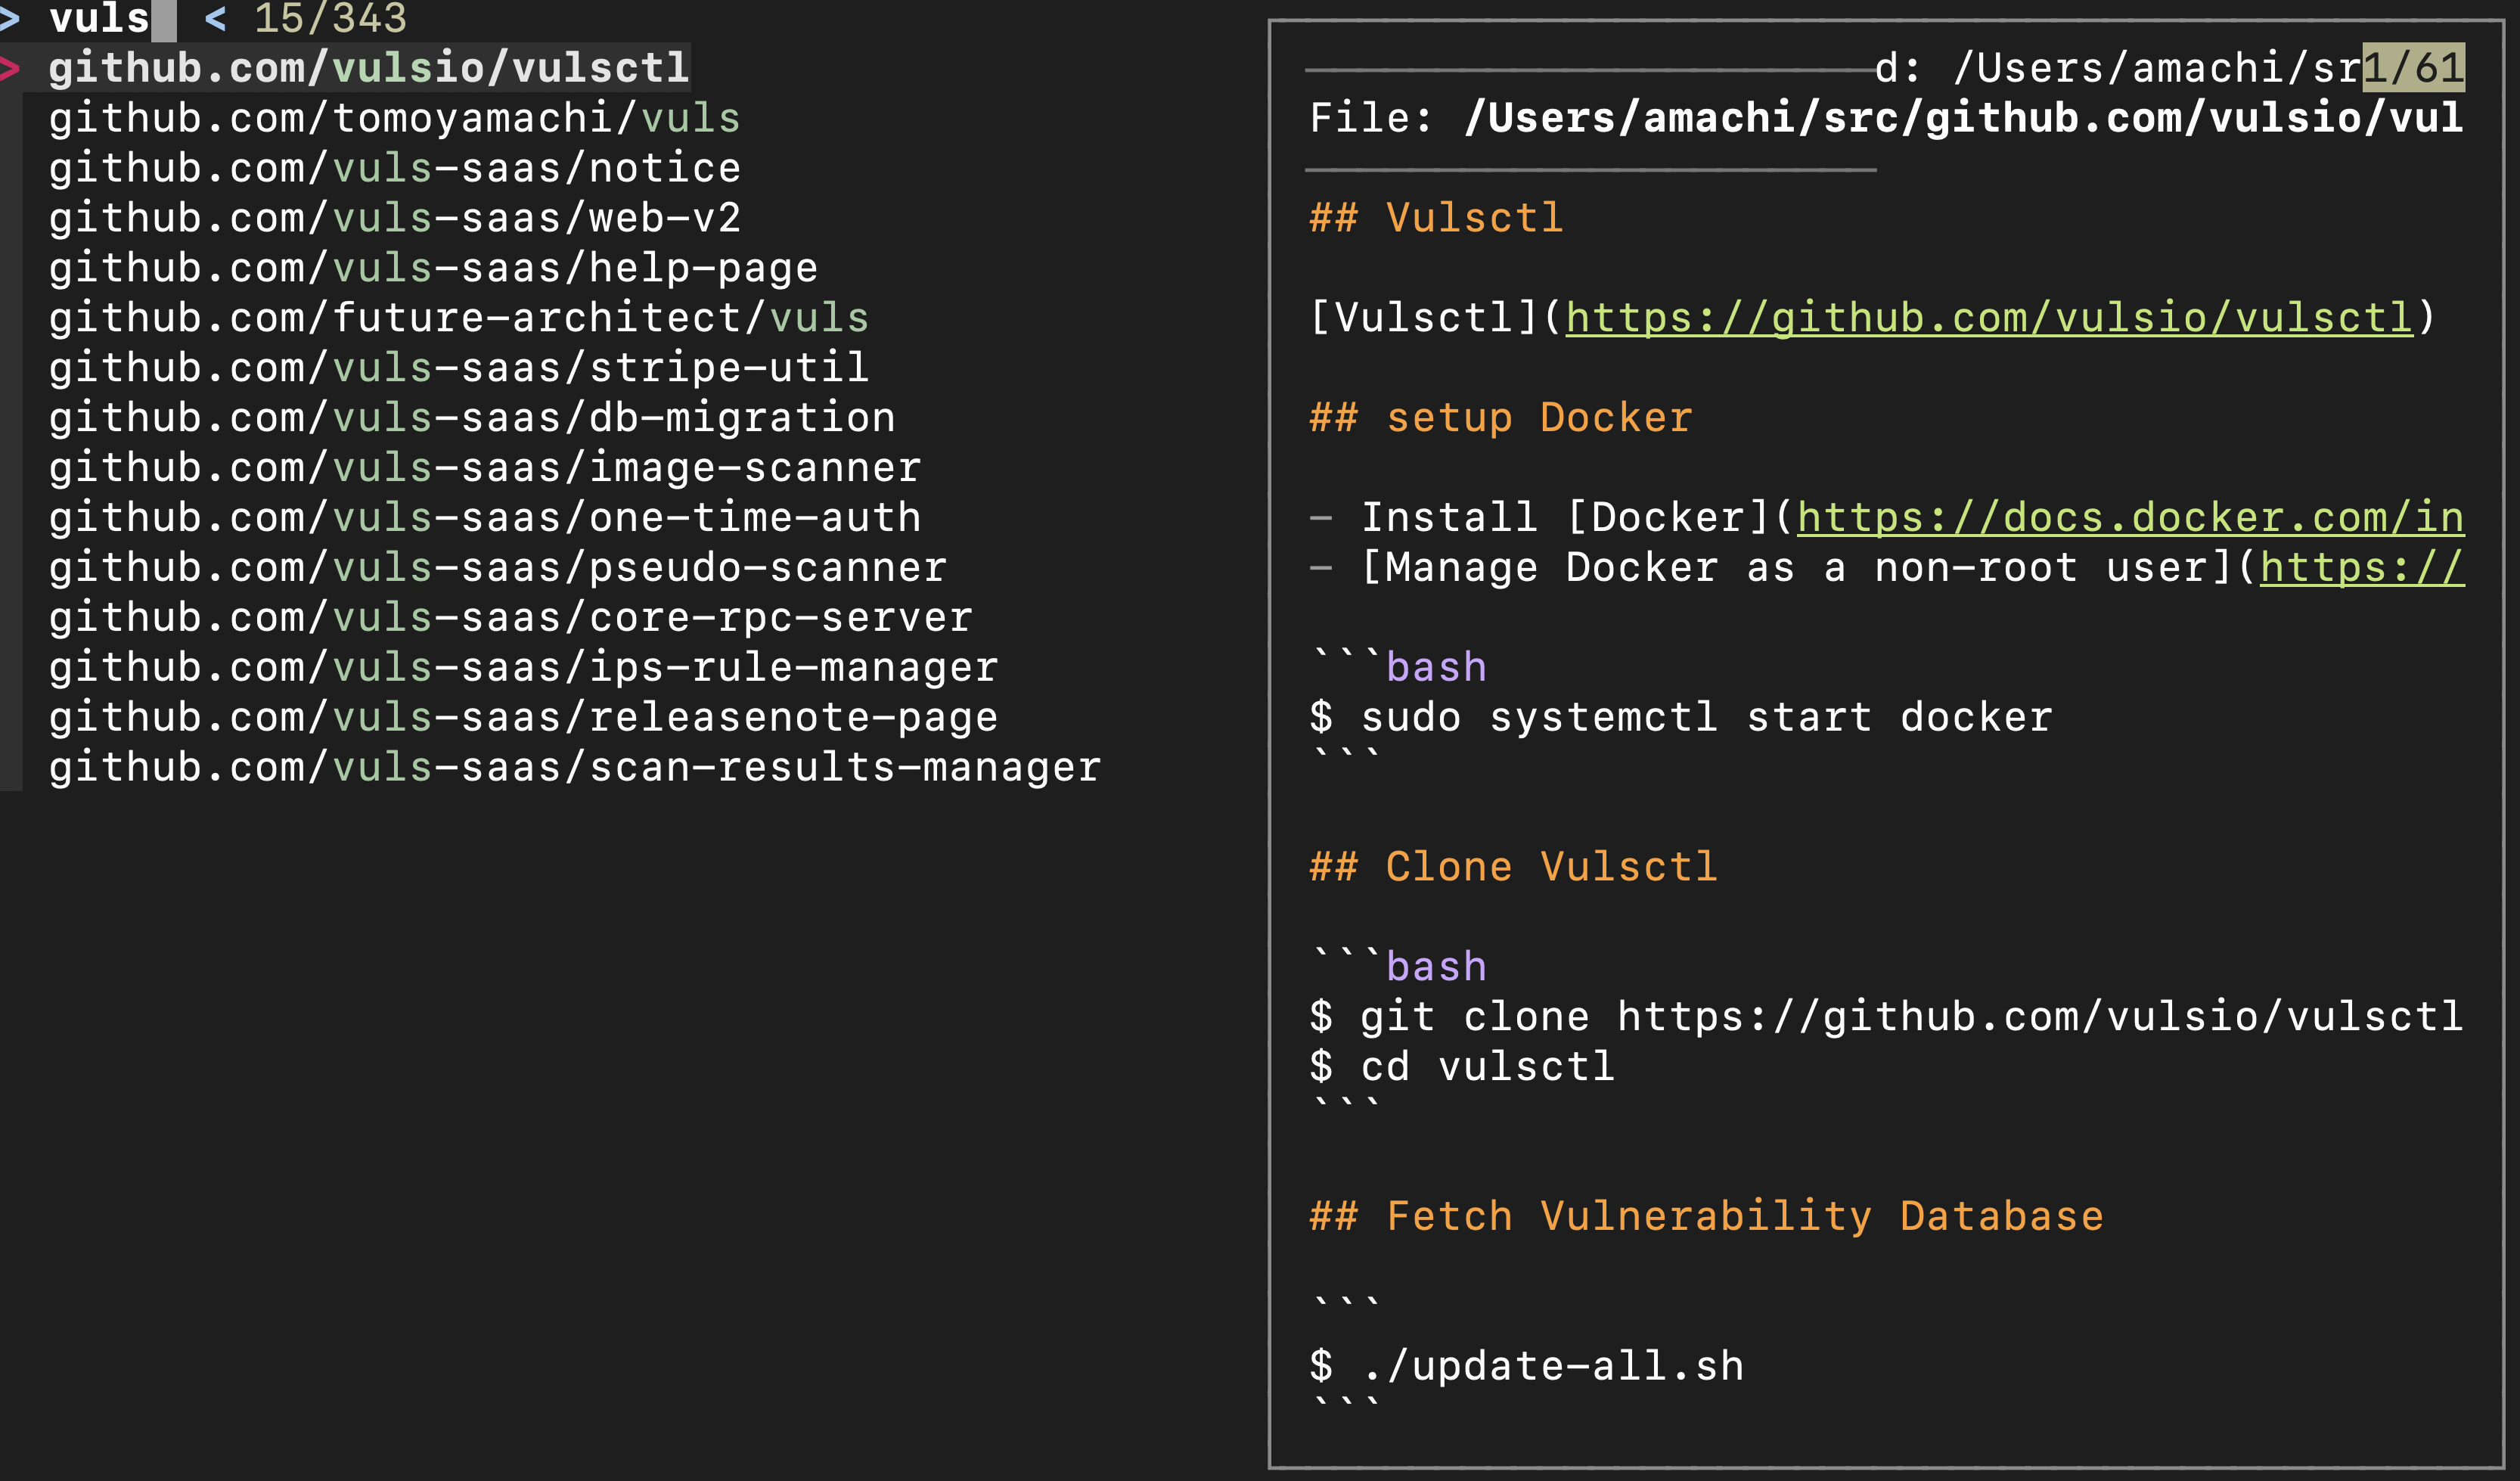
Task: Pick vuls-saas/db-migration from results
Action: click(x=471, y=418)
